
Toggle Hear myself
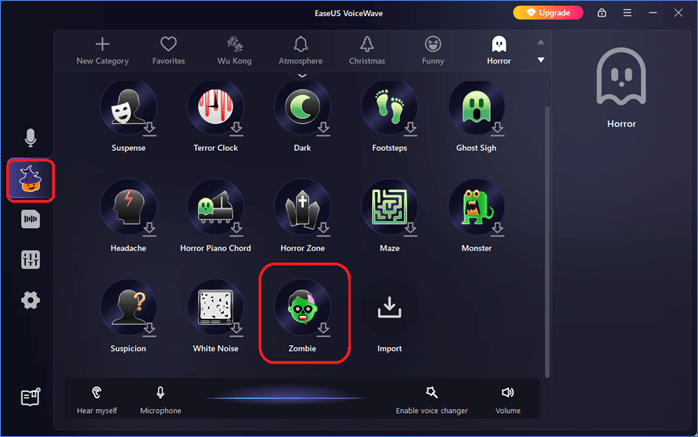point(97,399)
